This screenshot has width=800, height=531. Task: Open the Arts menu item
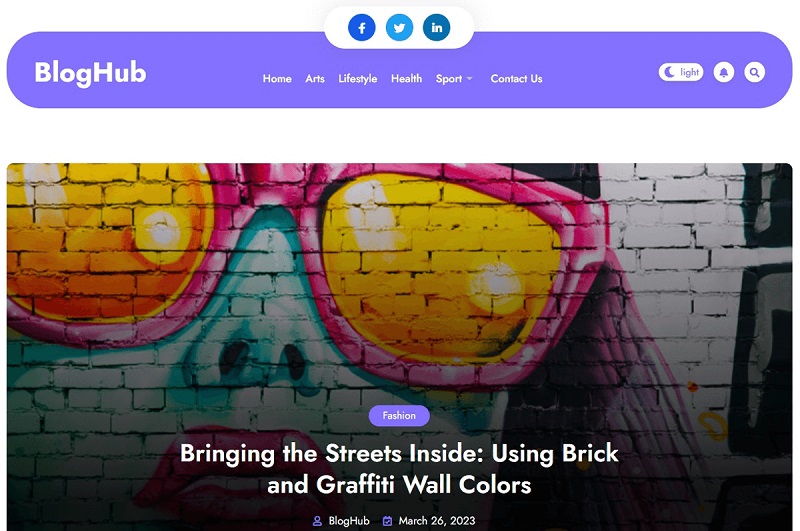[x=315, y=79]
